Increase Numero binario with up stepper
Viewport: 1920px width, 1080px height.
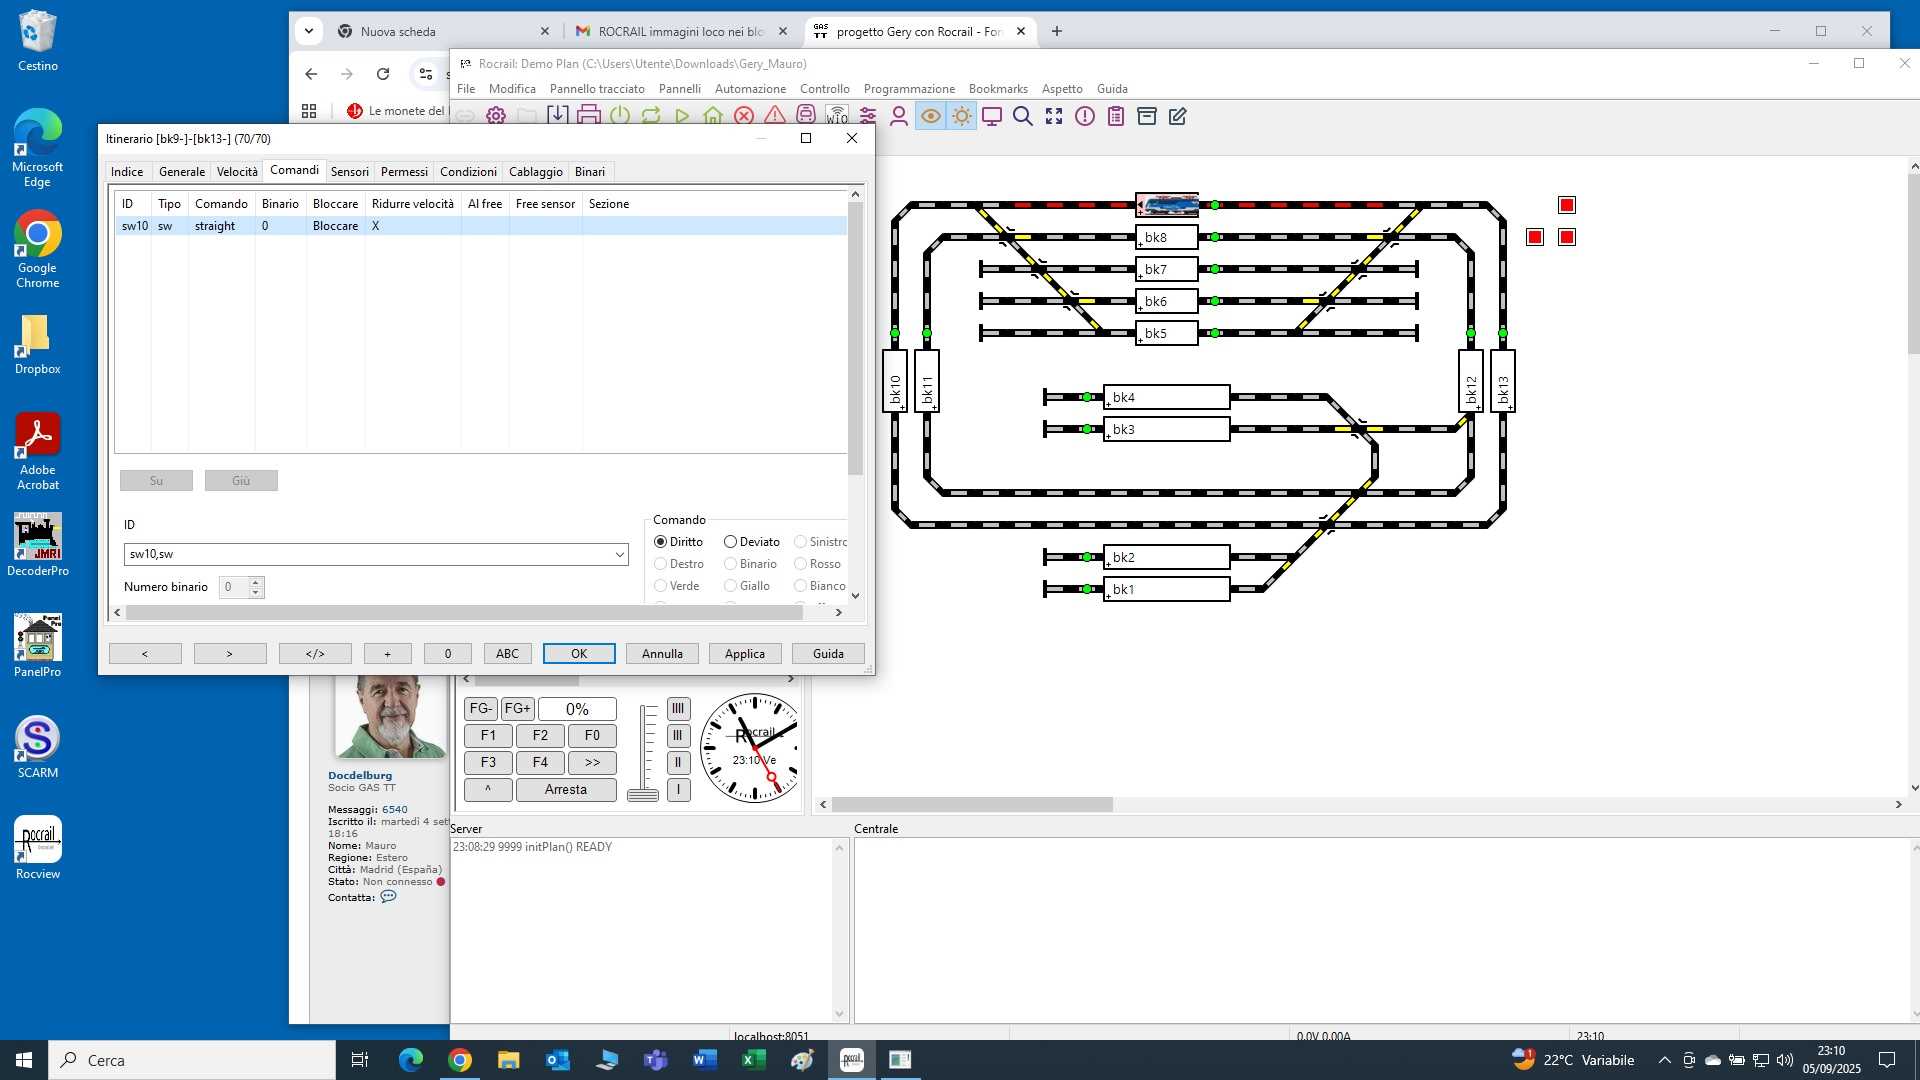click(x=256, y=582)
